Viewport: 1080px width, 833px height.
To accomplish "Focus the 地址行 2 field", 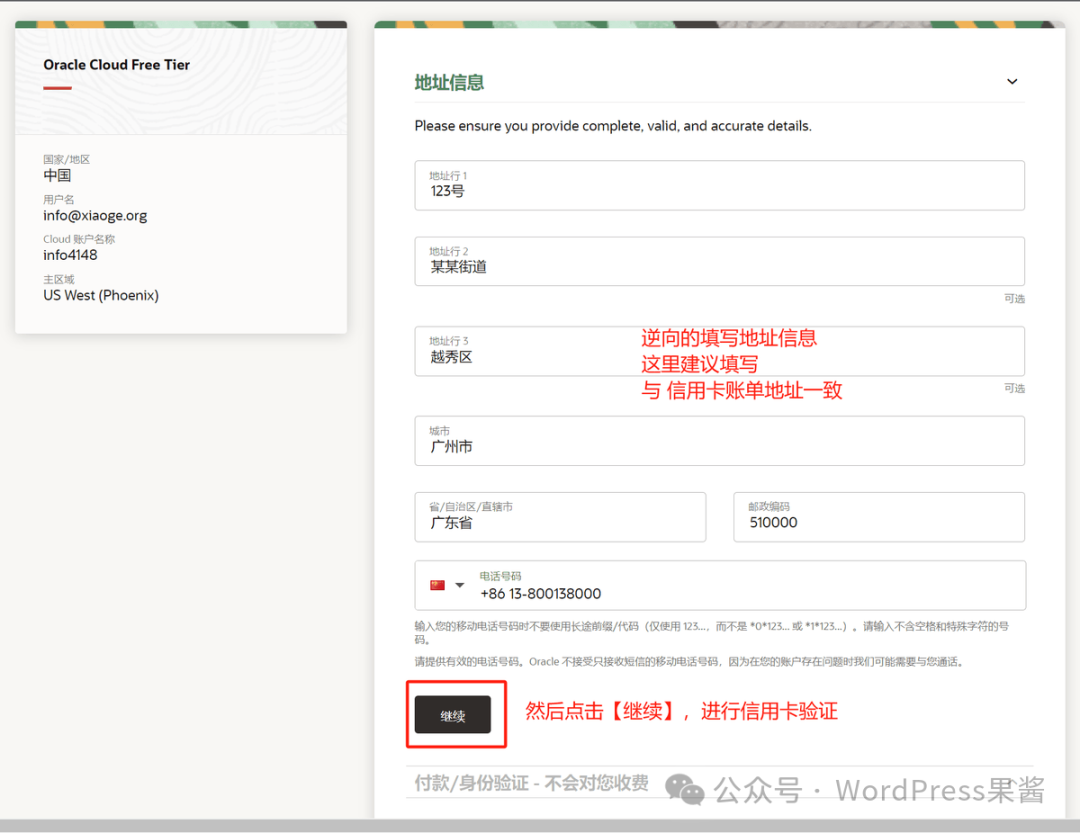I will point(719,261).
